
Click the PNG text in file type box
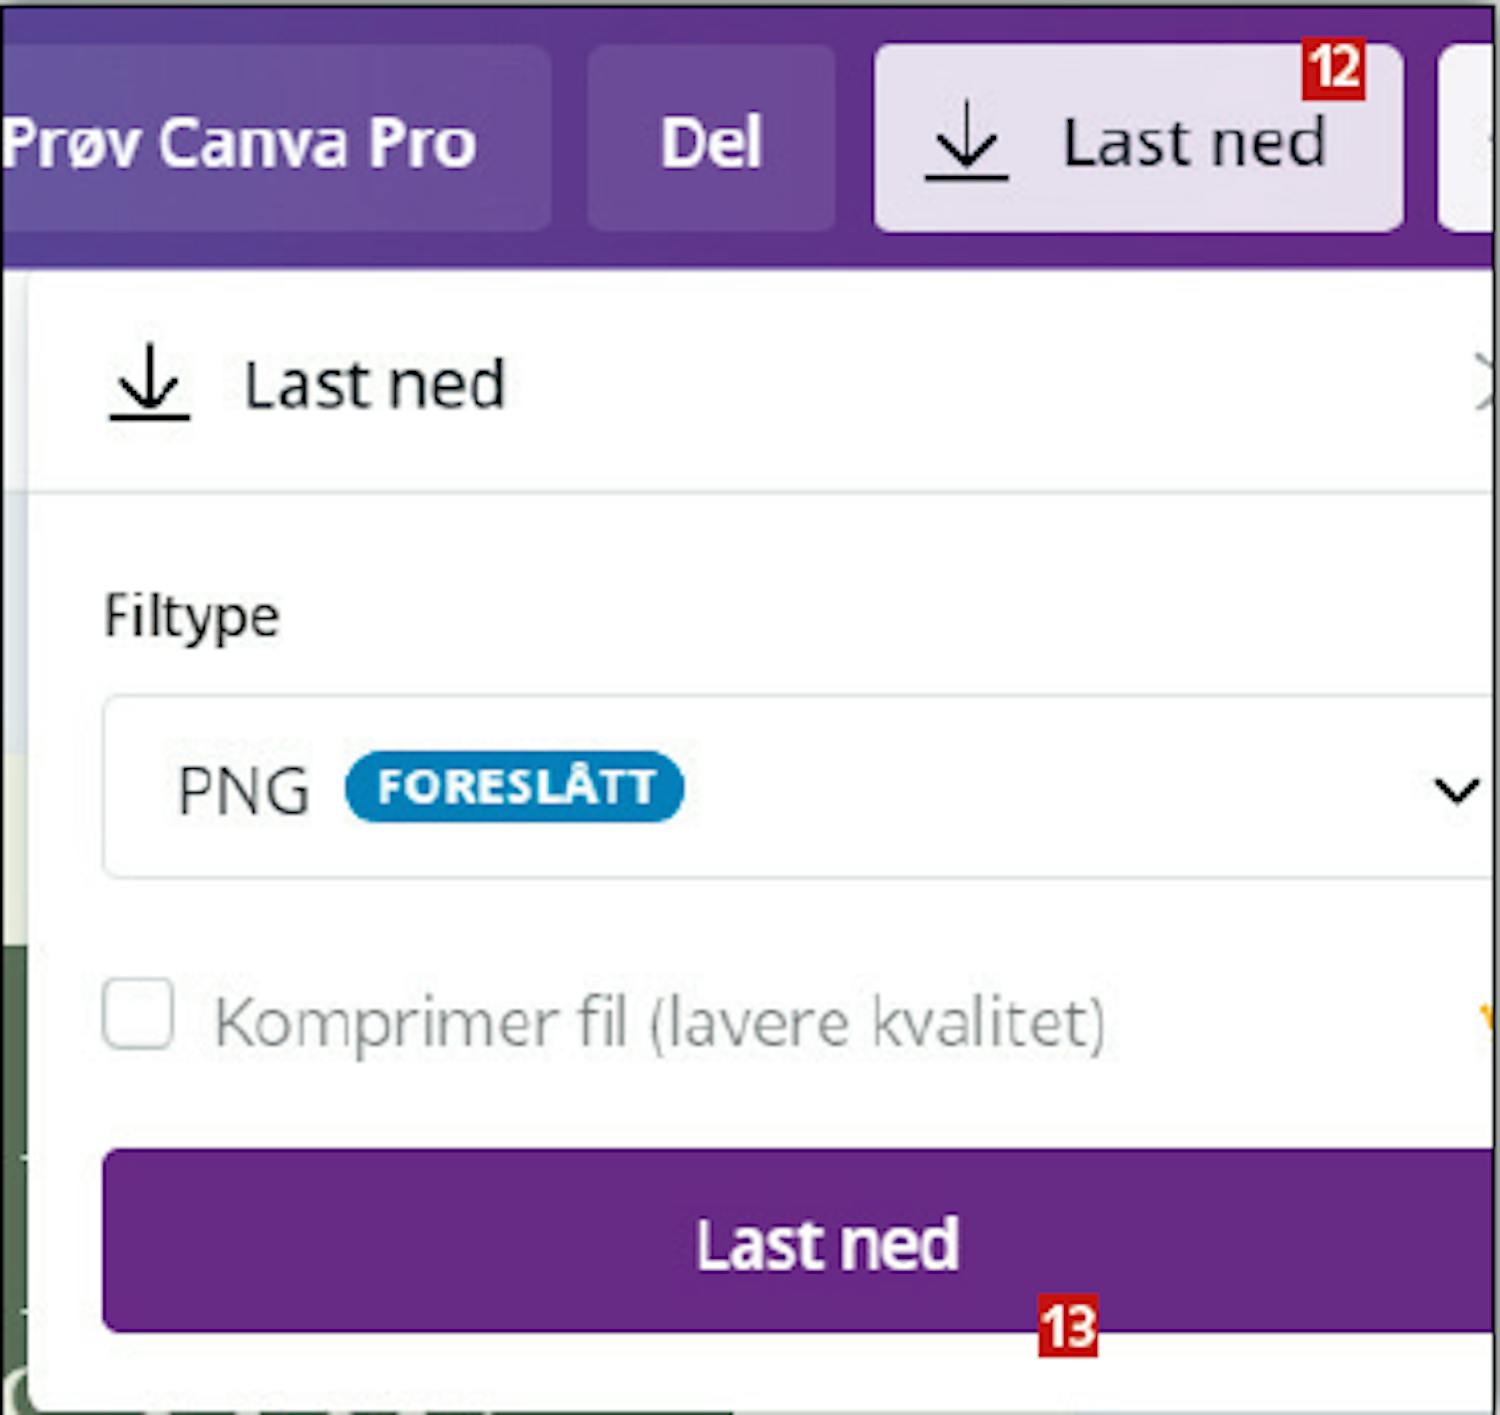(x=243, y=791)
